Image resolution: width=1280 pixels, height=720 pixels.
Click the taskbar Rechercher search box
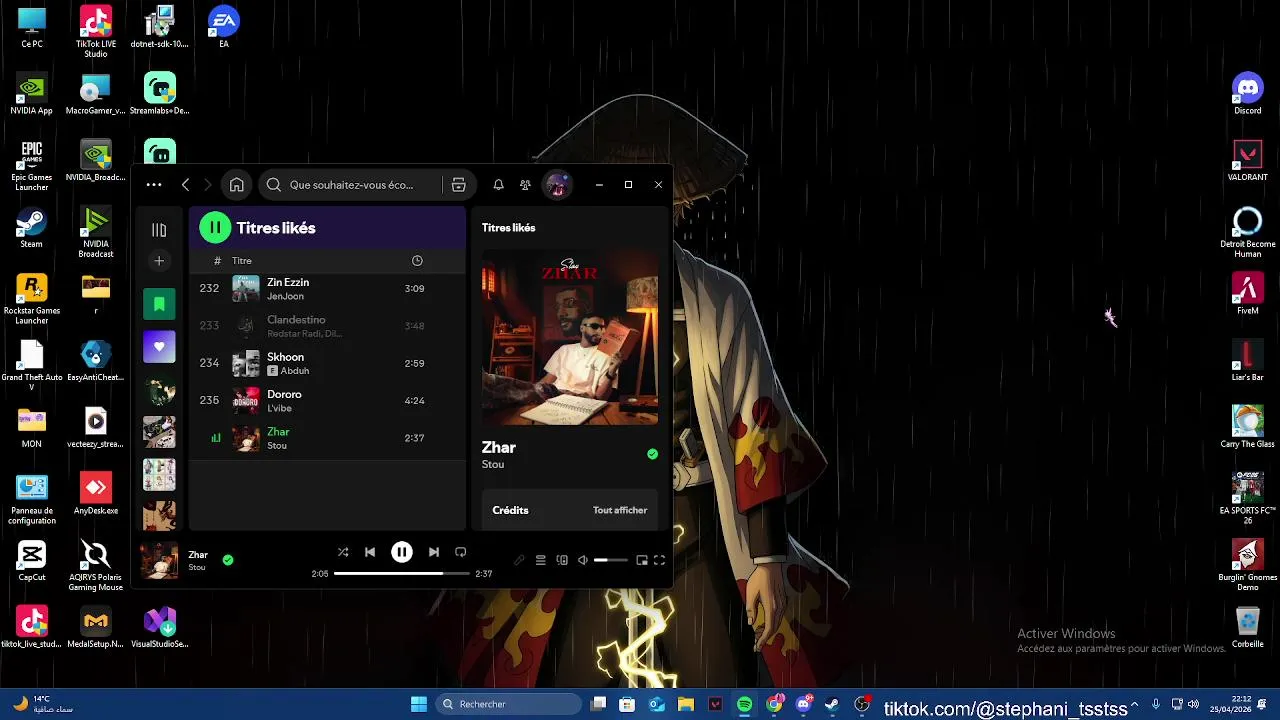(508, 704)
